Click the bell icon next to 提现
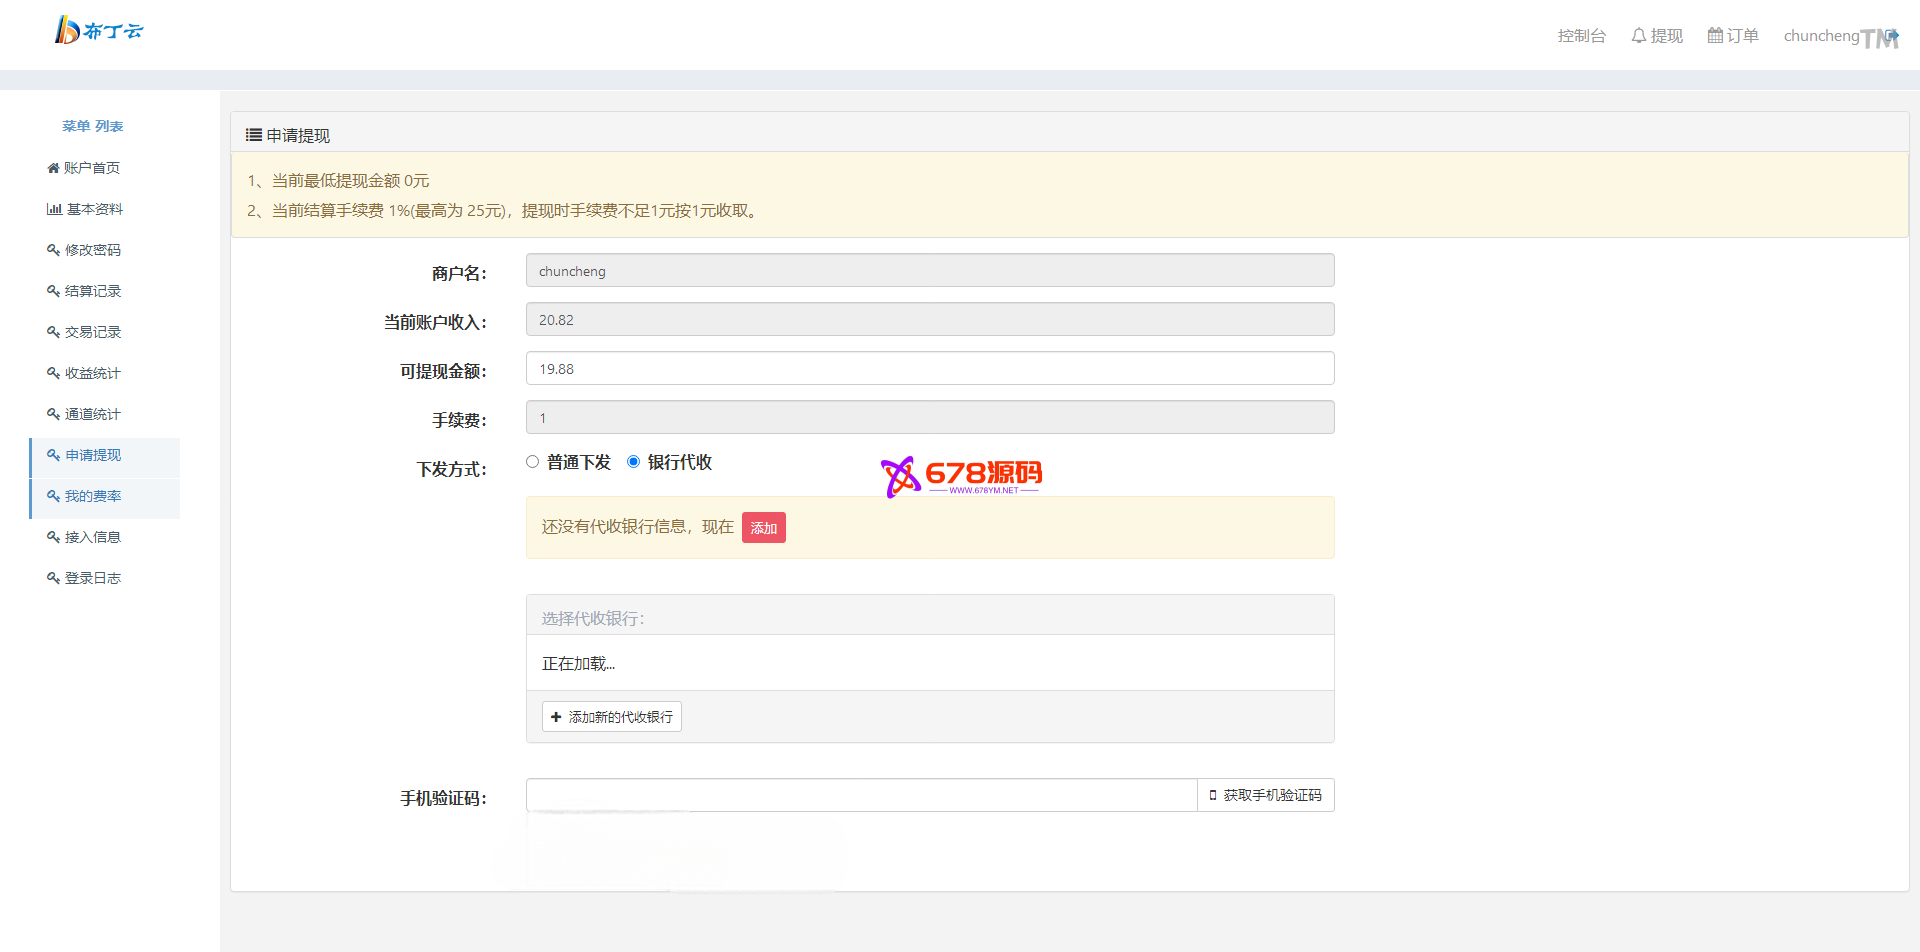The image size is (1920, 952). pos(1638,36)
